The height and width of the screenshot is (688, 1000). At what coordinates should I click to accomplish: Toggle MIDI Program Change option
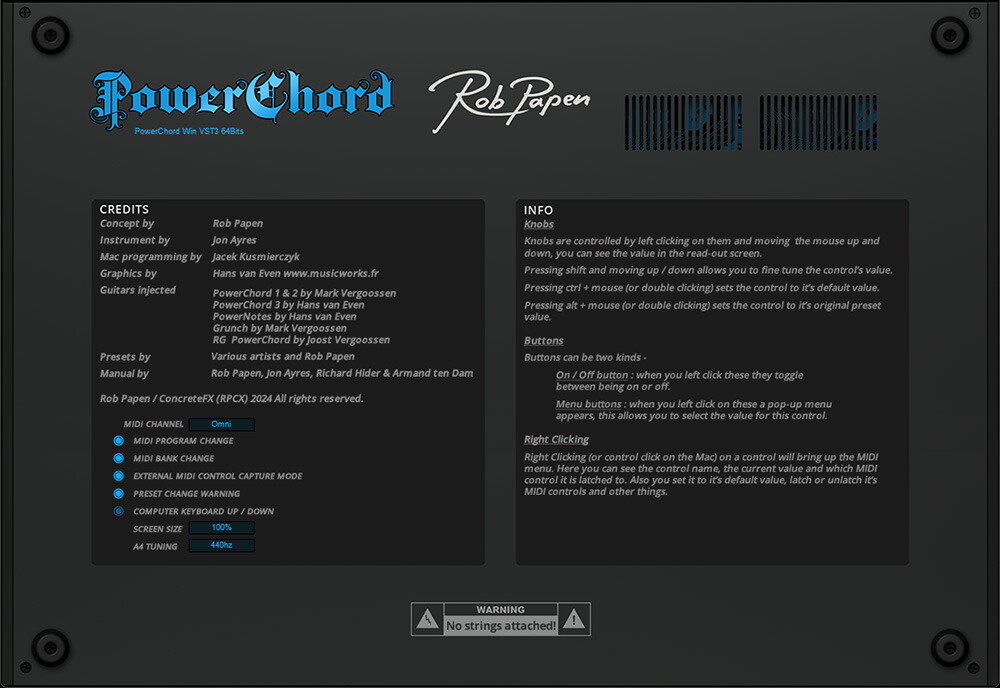pyautogui.click(x=119, y=441)
